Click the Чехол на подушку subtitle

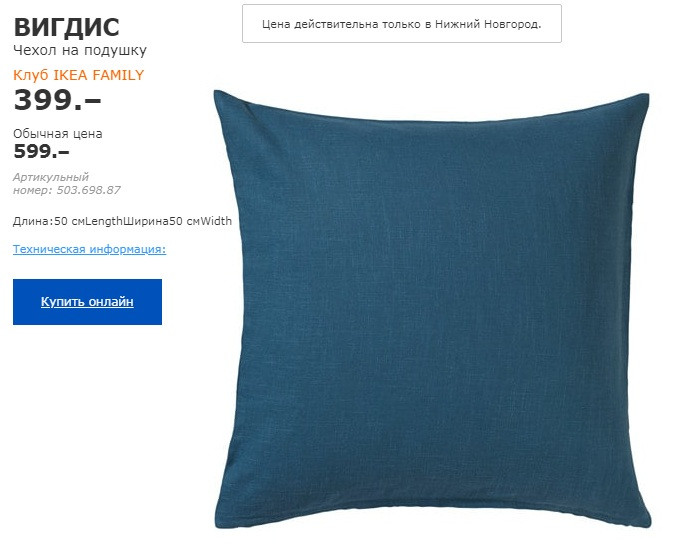[x=79, y=50]
